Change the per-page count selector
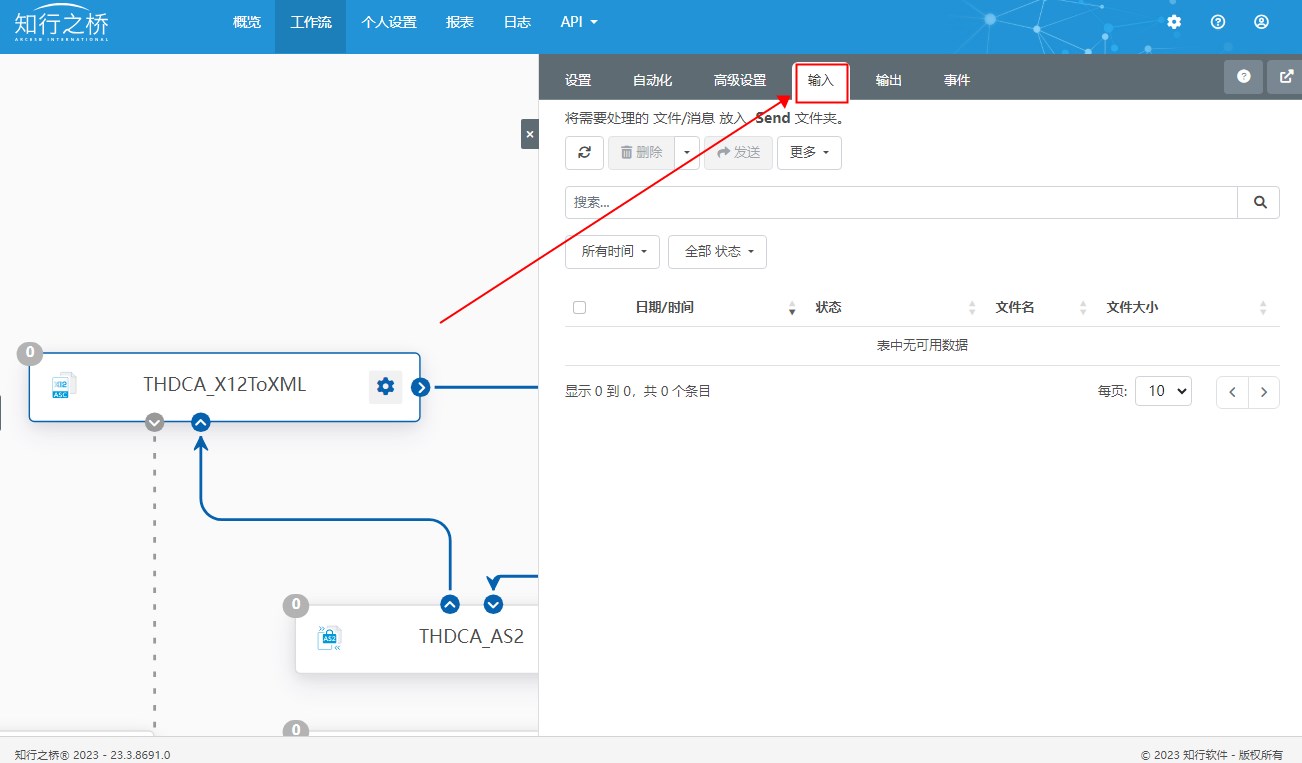Screen dimensions: 1302x763 [1163, 391]
